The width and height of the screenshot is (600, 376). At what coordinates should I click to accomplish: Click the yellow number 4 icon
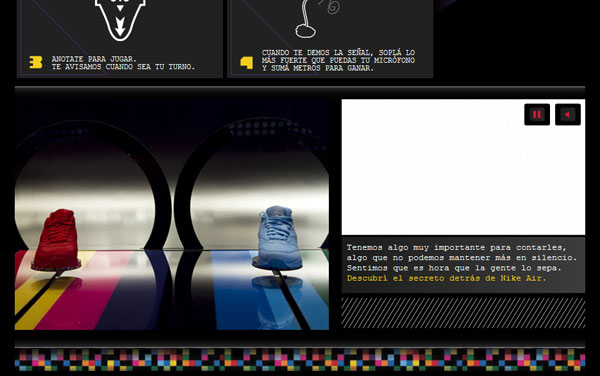tap(247, 63)
